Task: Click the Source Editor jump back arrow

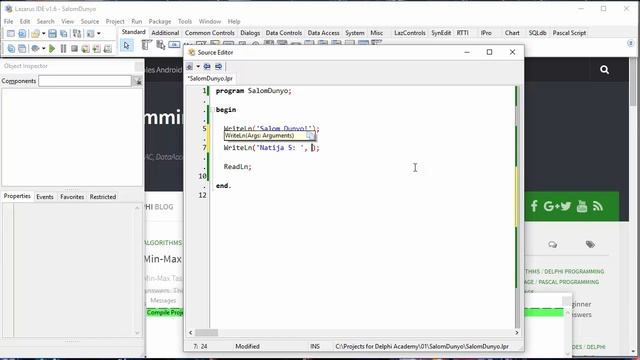Action: 207,66
